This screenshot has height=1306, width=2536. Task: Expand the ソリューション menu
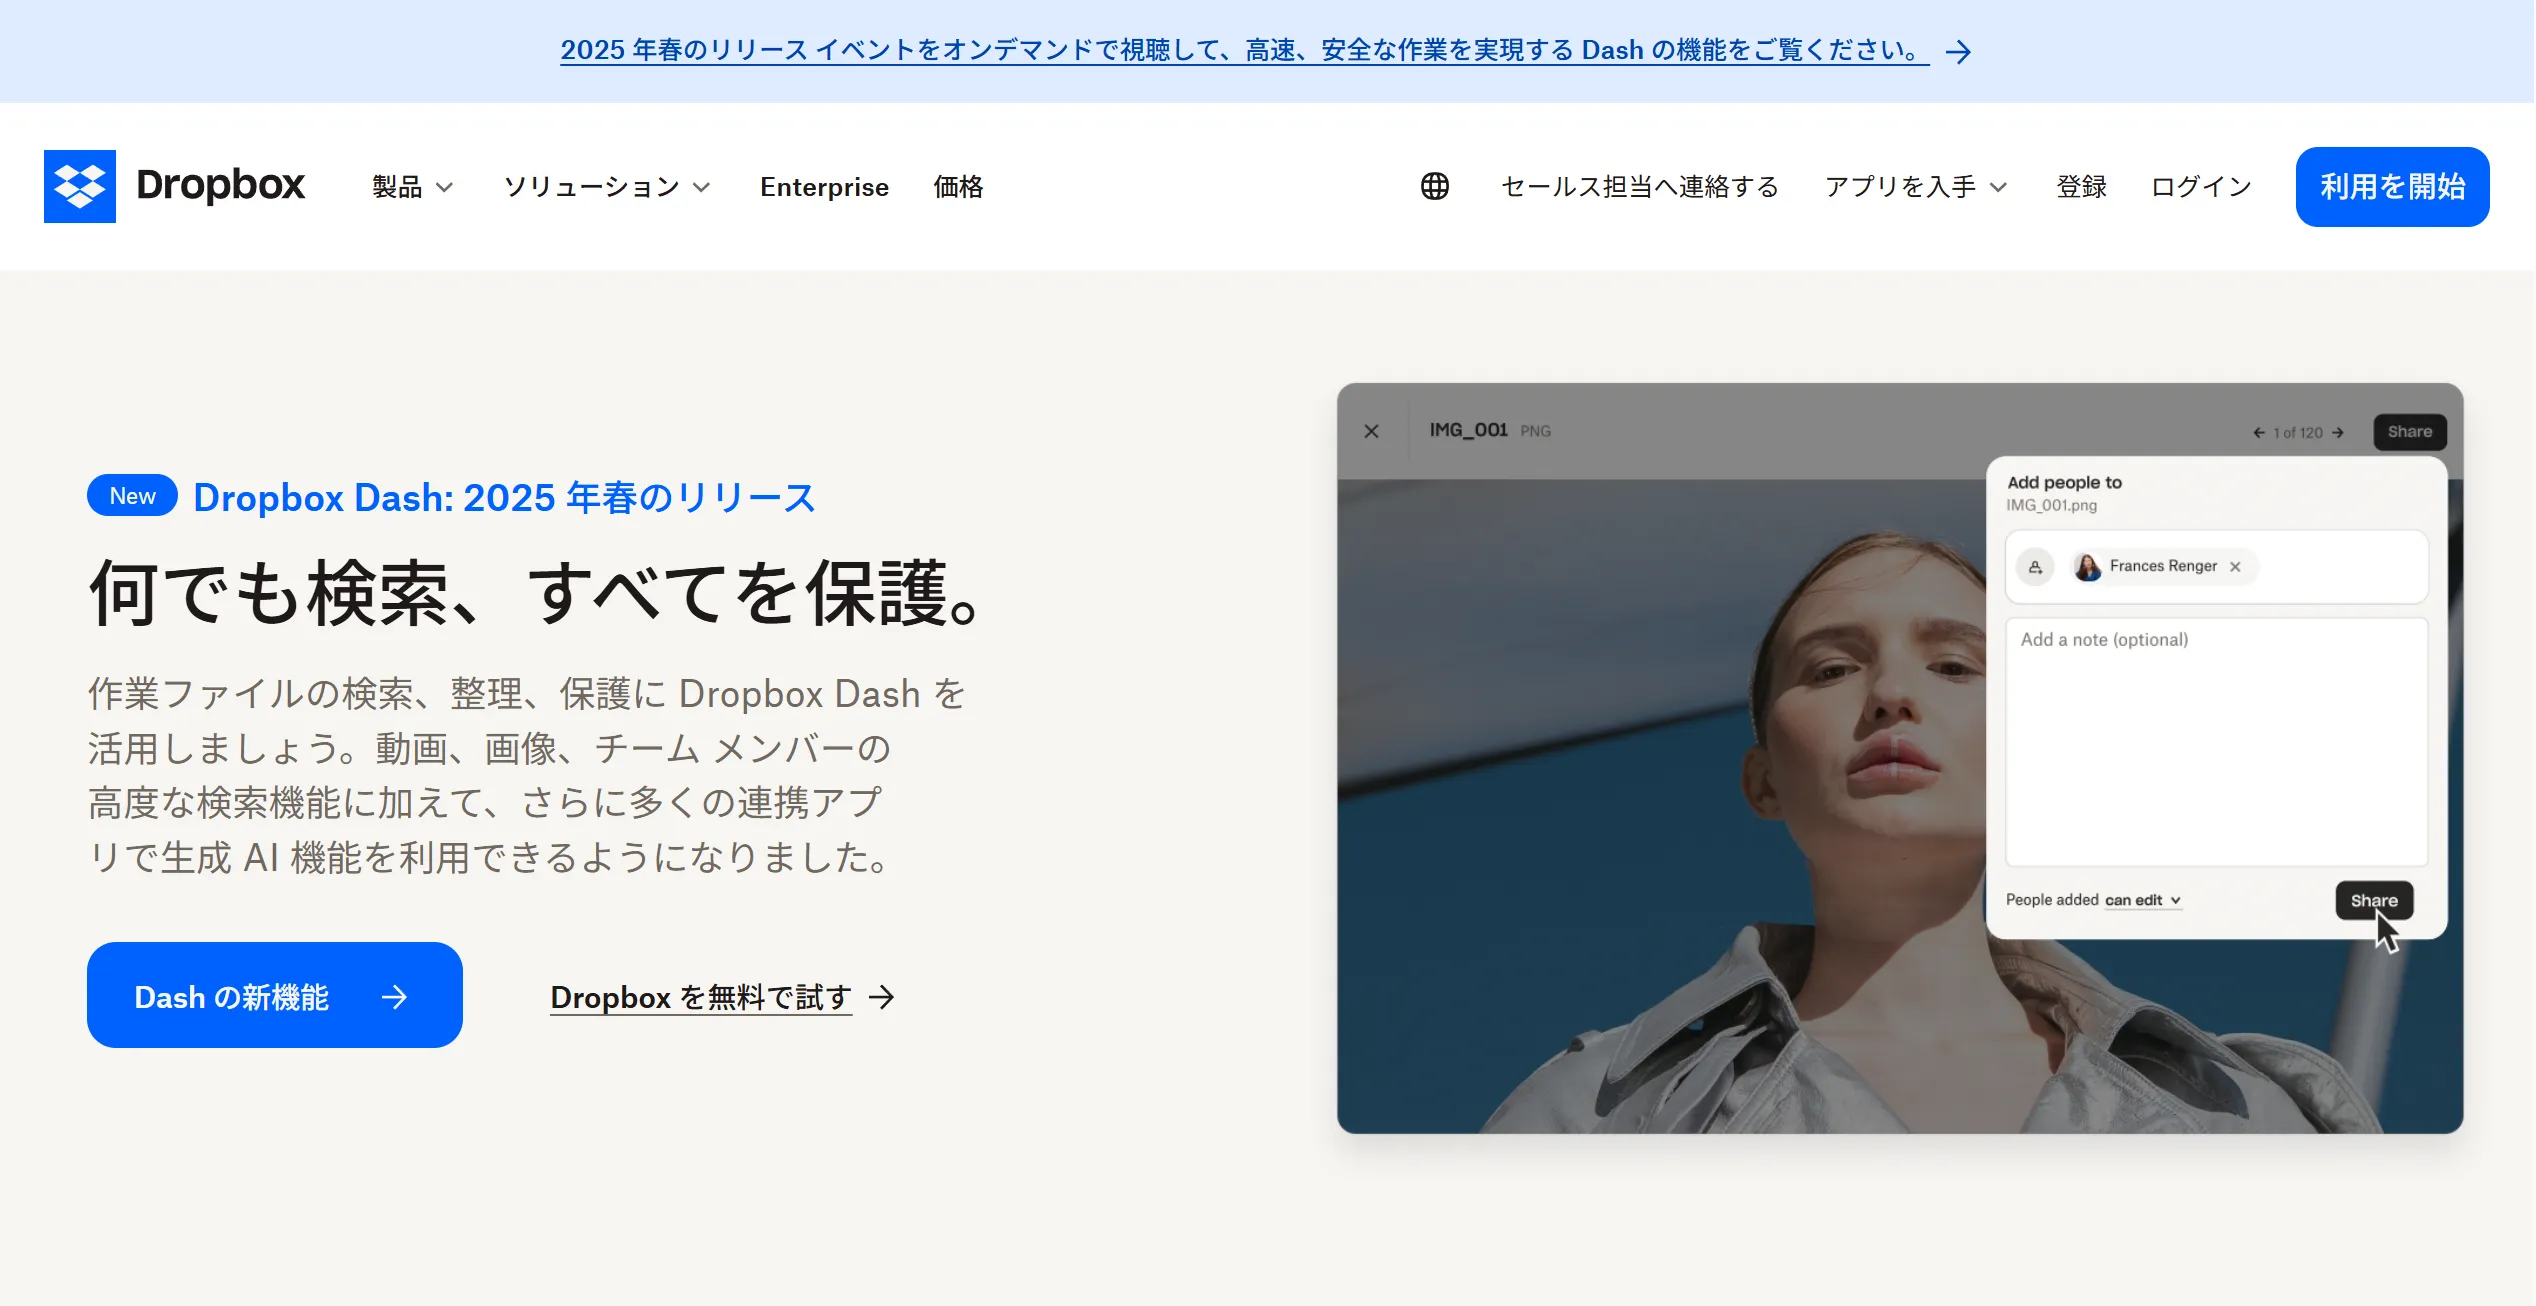click(607, 187)
